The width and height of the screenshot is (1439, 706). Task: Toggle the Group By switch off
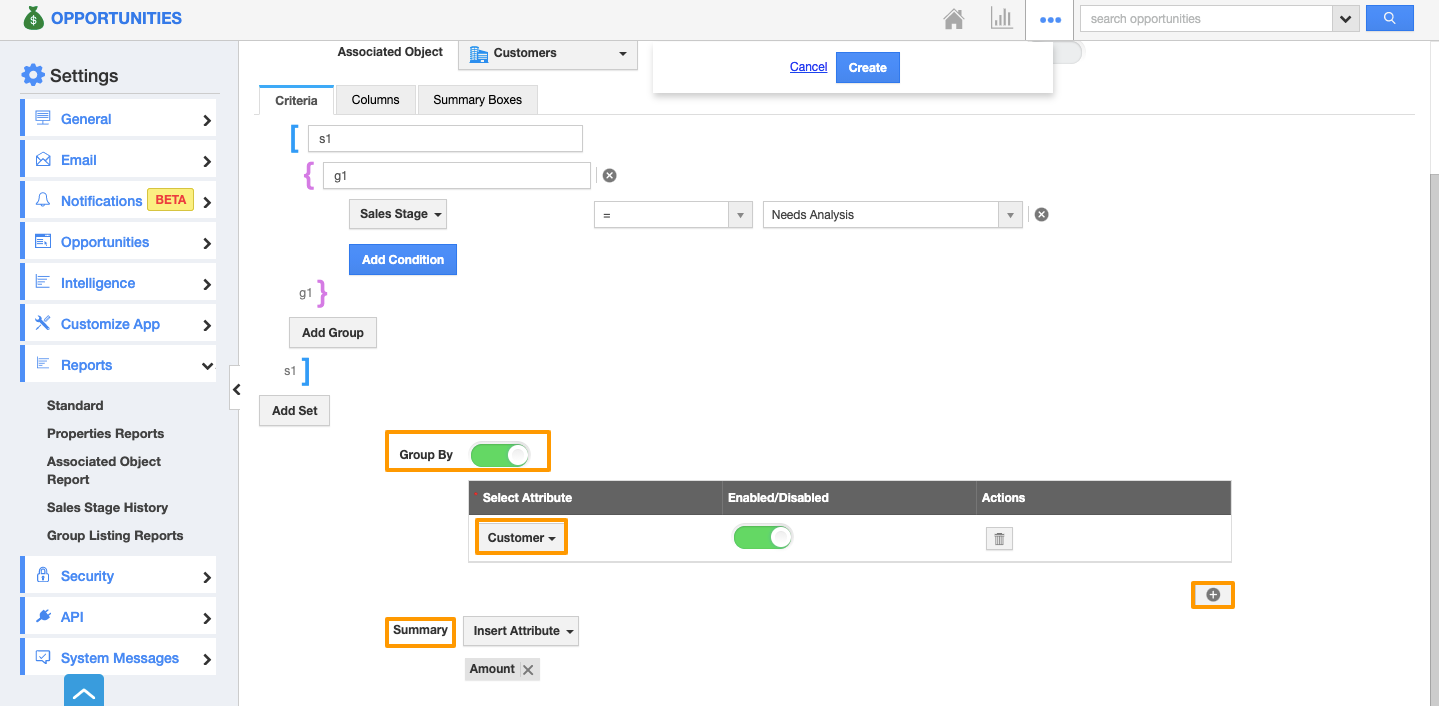[499, 455]
